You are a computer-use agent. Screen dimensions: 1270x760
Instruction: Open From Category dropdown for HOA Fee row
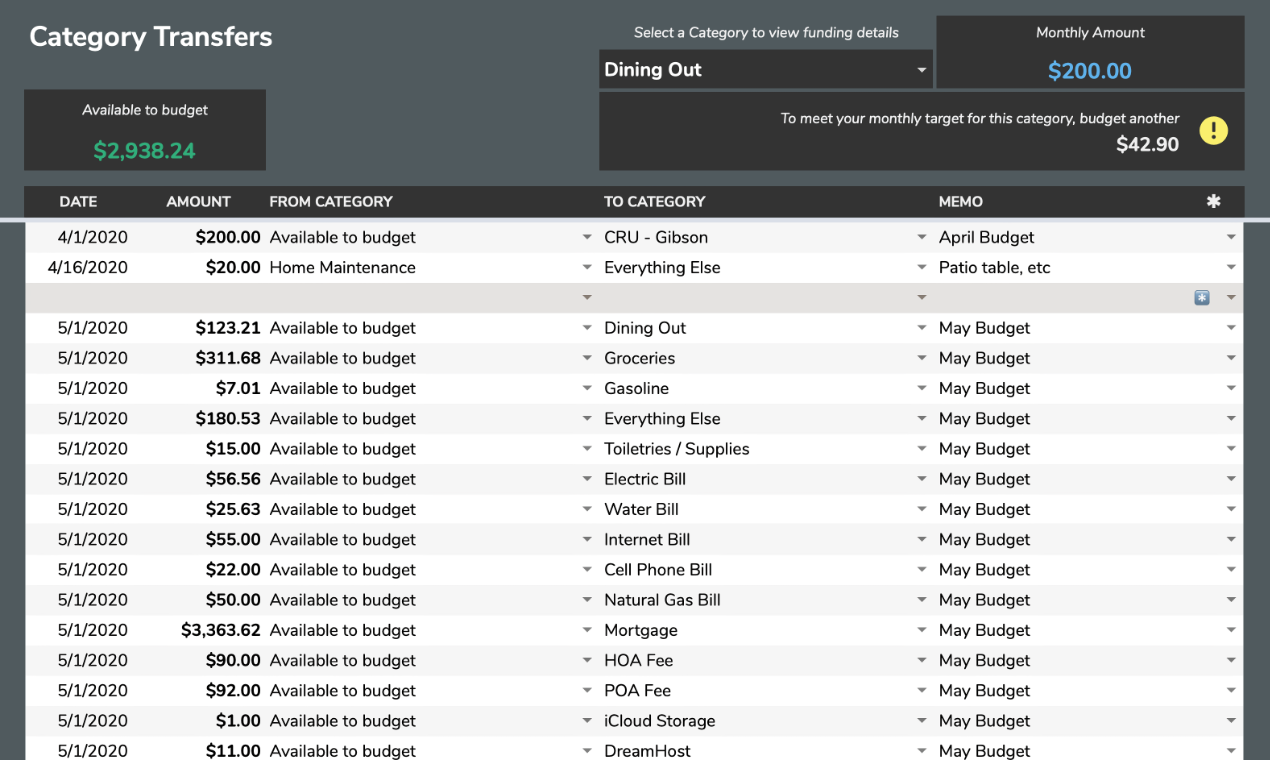tap(587, 660)
